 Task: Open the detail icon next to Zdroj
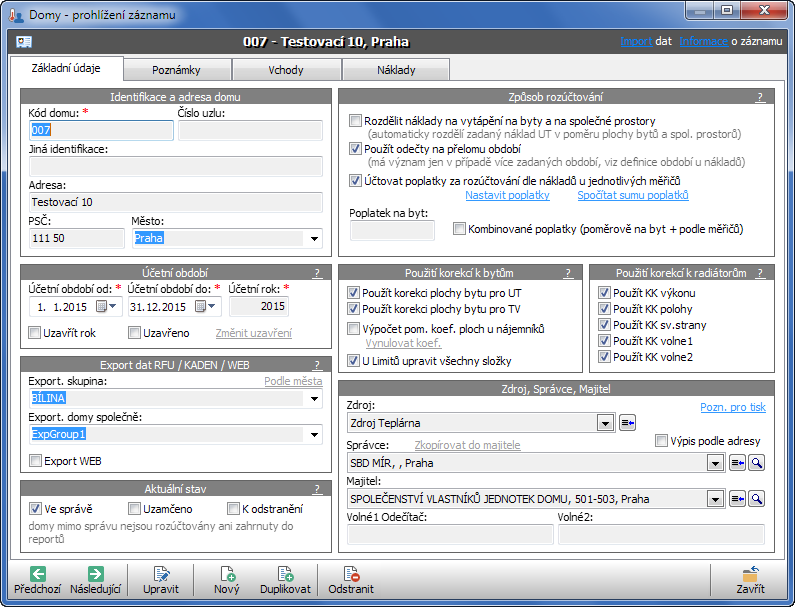click(628, 422)
